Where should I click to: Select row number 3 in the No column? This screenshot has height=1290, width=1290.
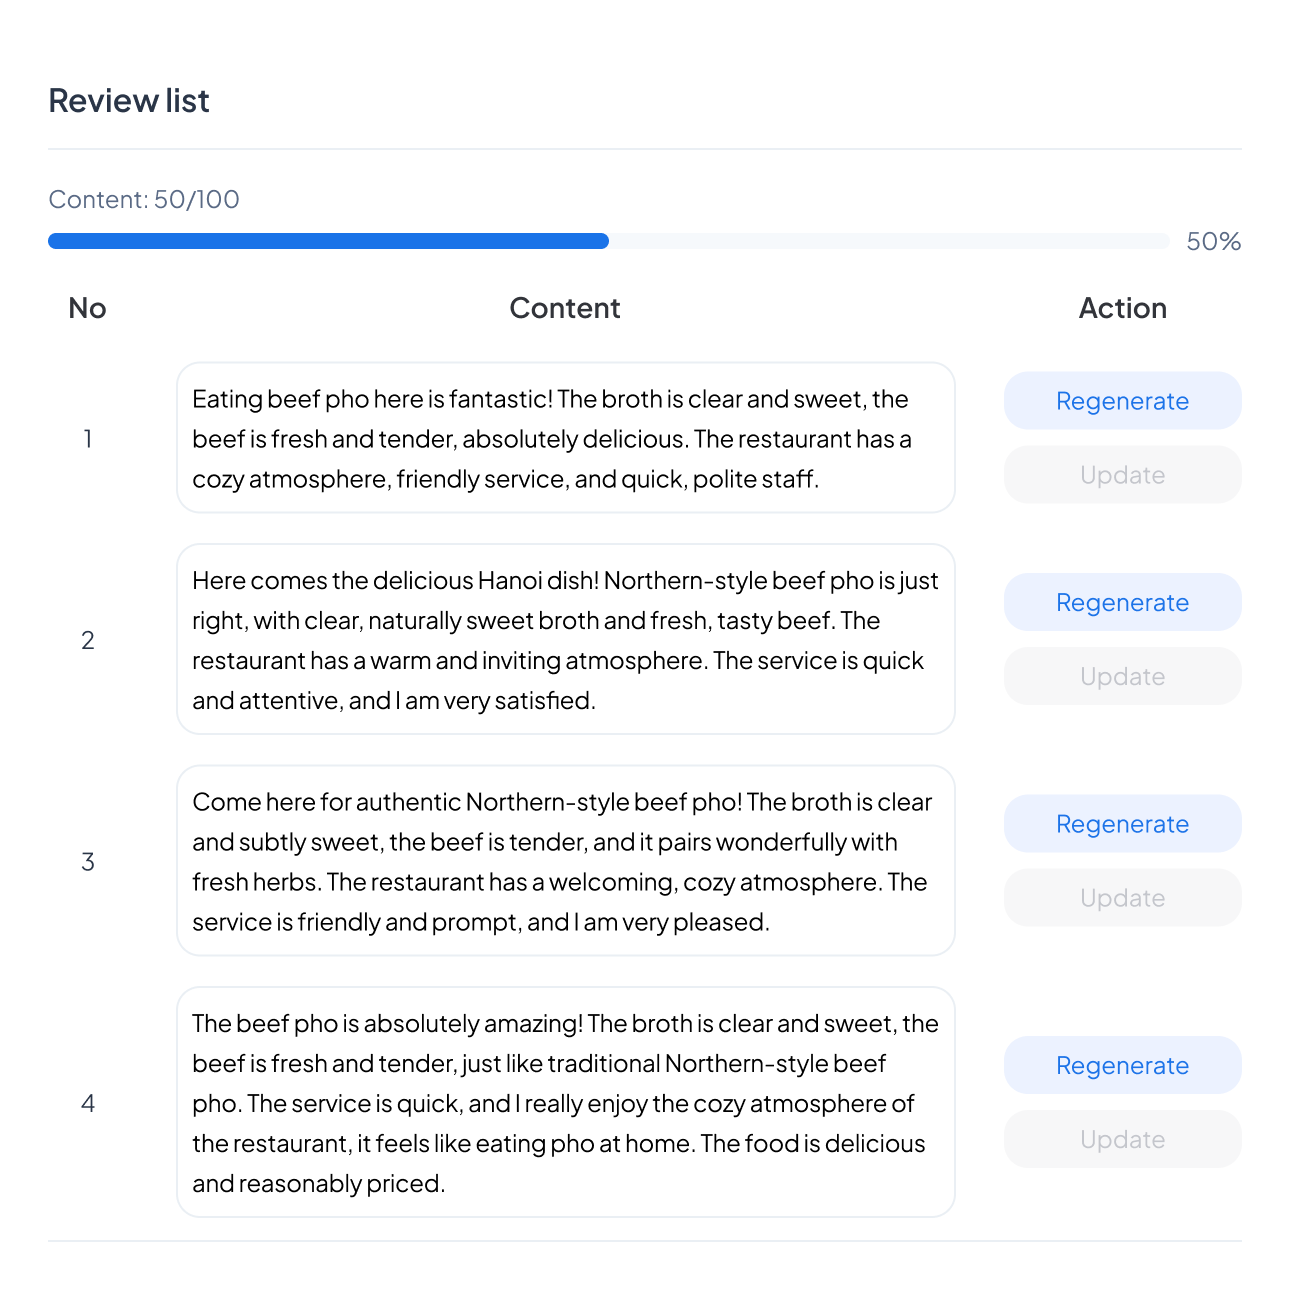[x=88, y=861]
